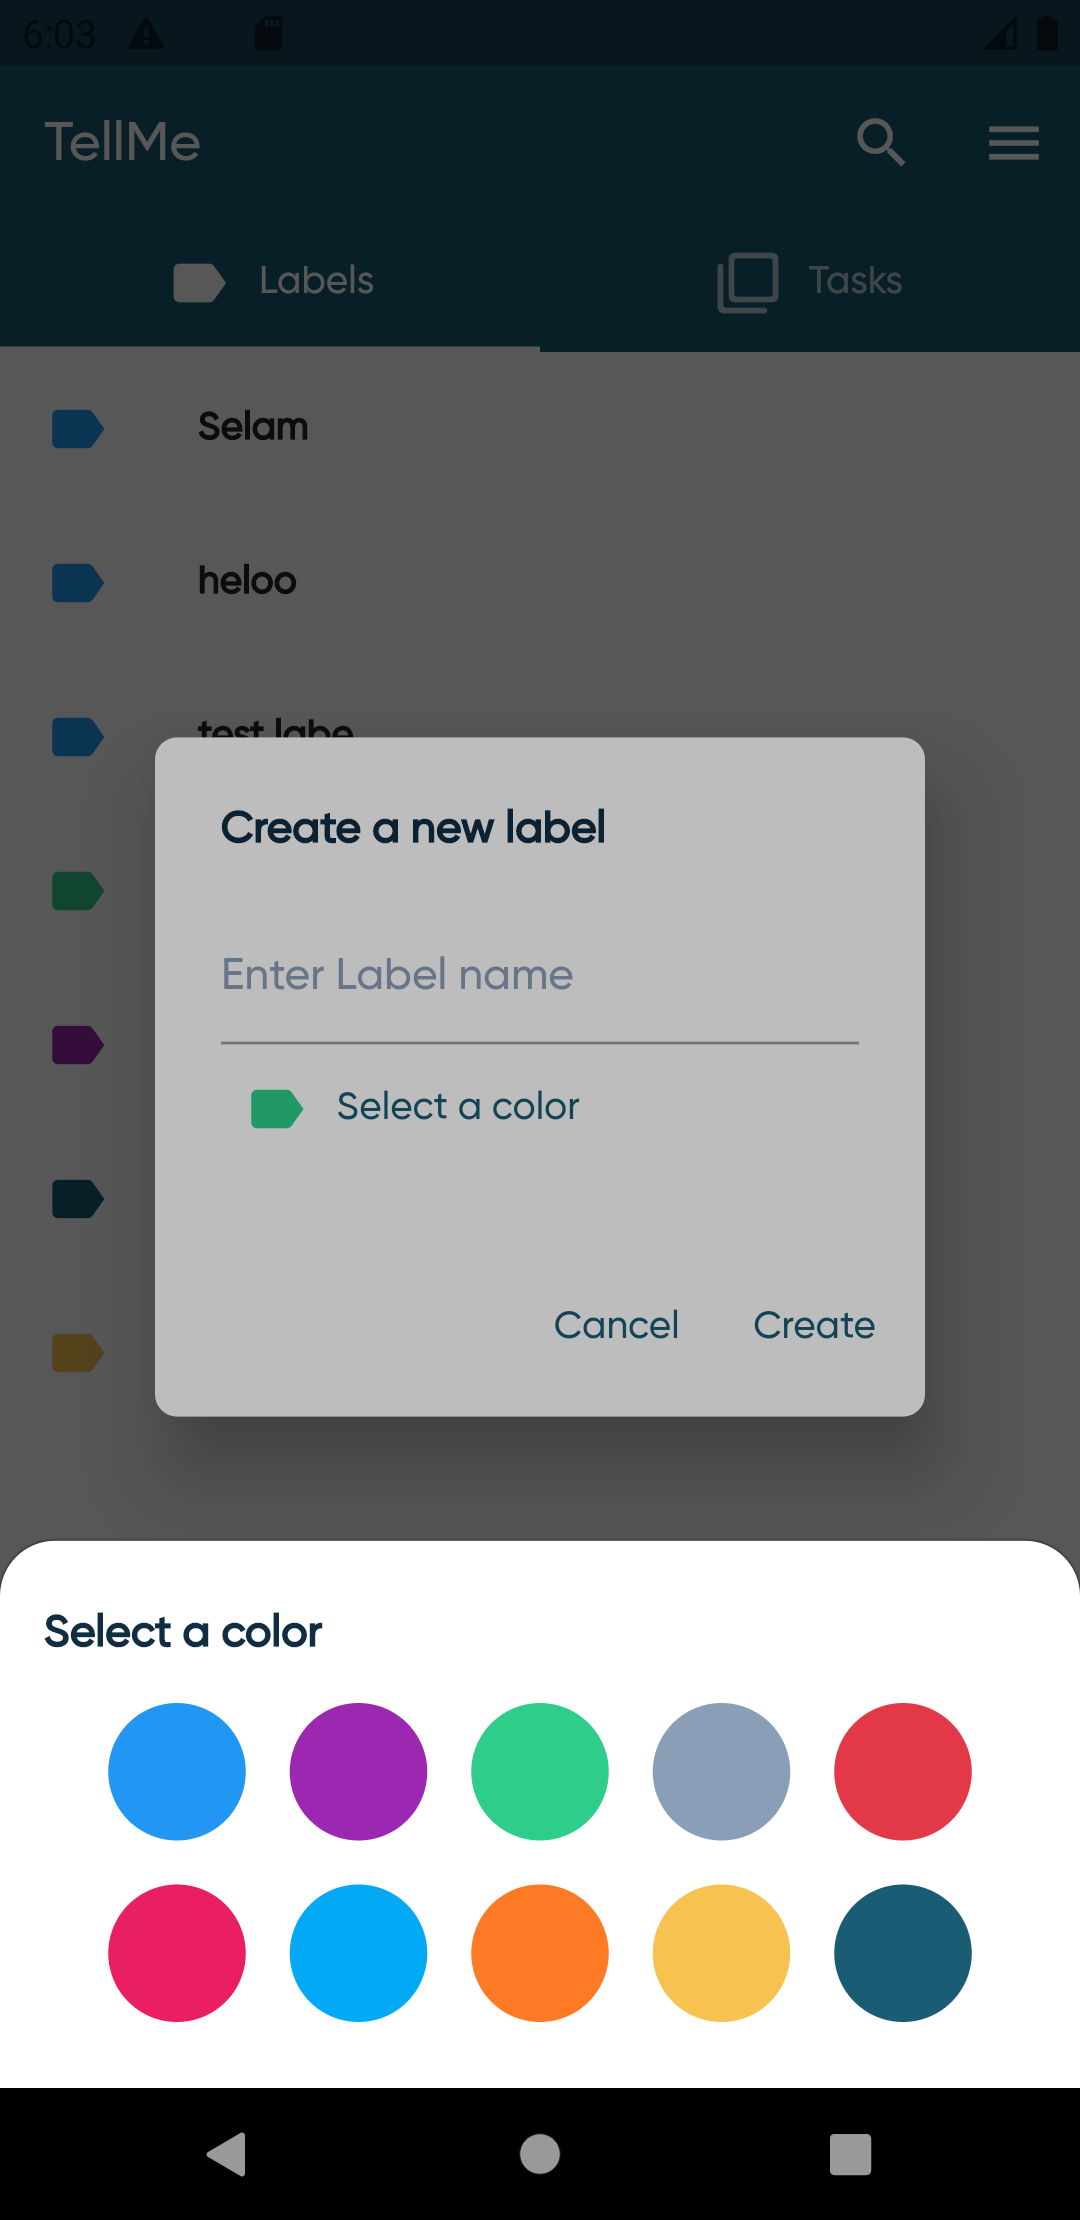
Task: Open the hamburger menu icon
Action: coord(1014,142)
